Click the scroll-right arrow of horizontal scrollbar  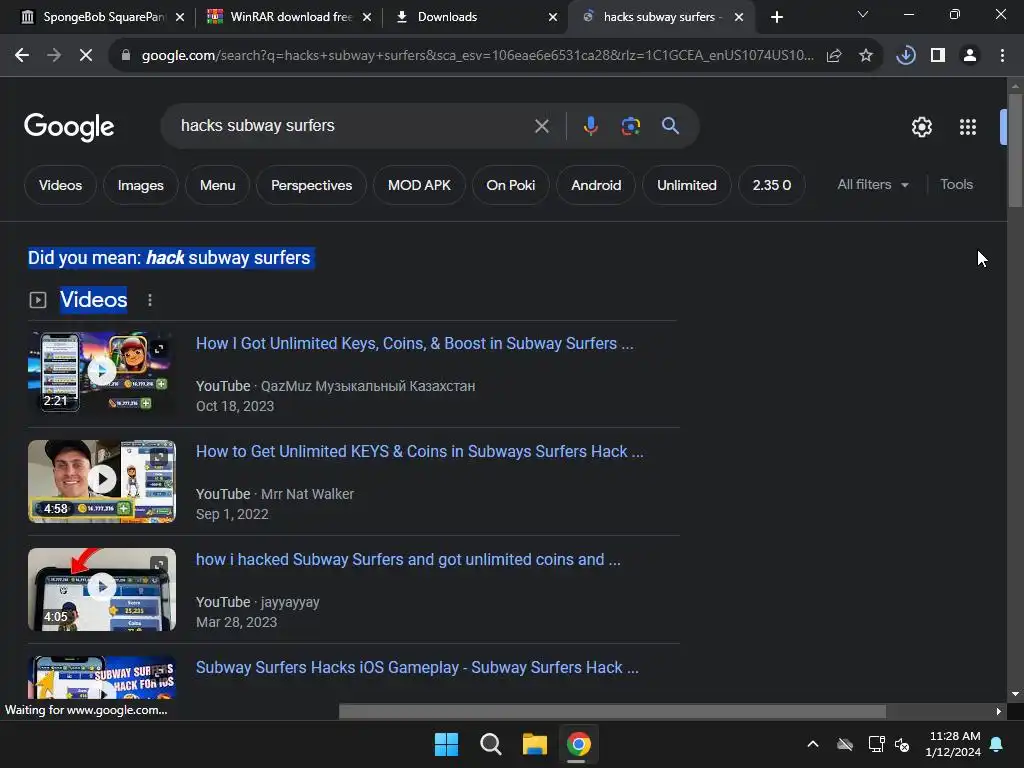999,711
